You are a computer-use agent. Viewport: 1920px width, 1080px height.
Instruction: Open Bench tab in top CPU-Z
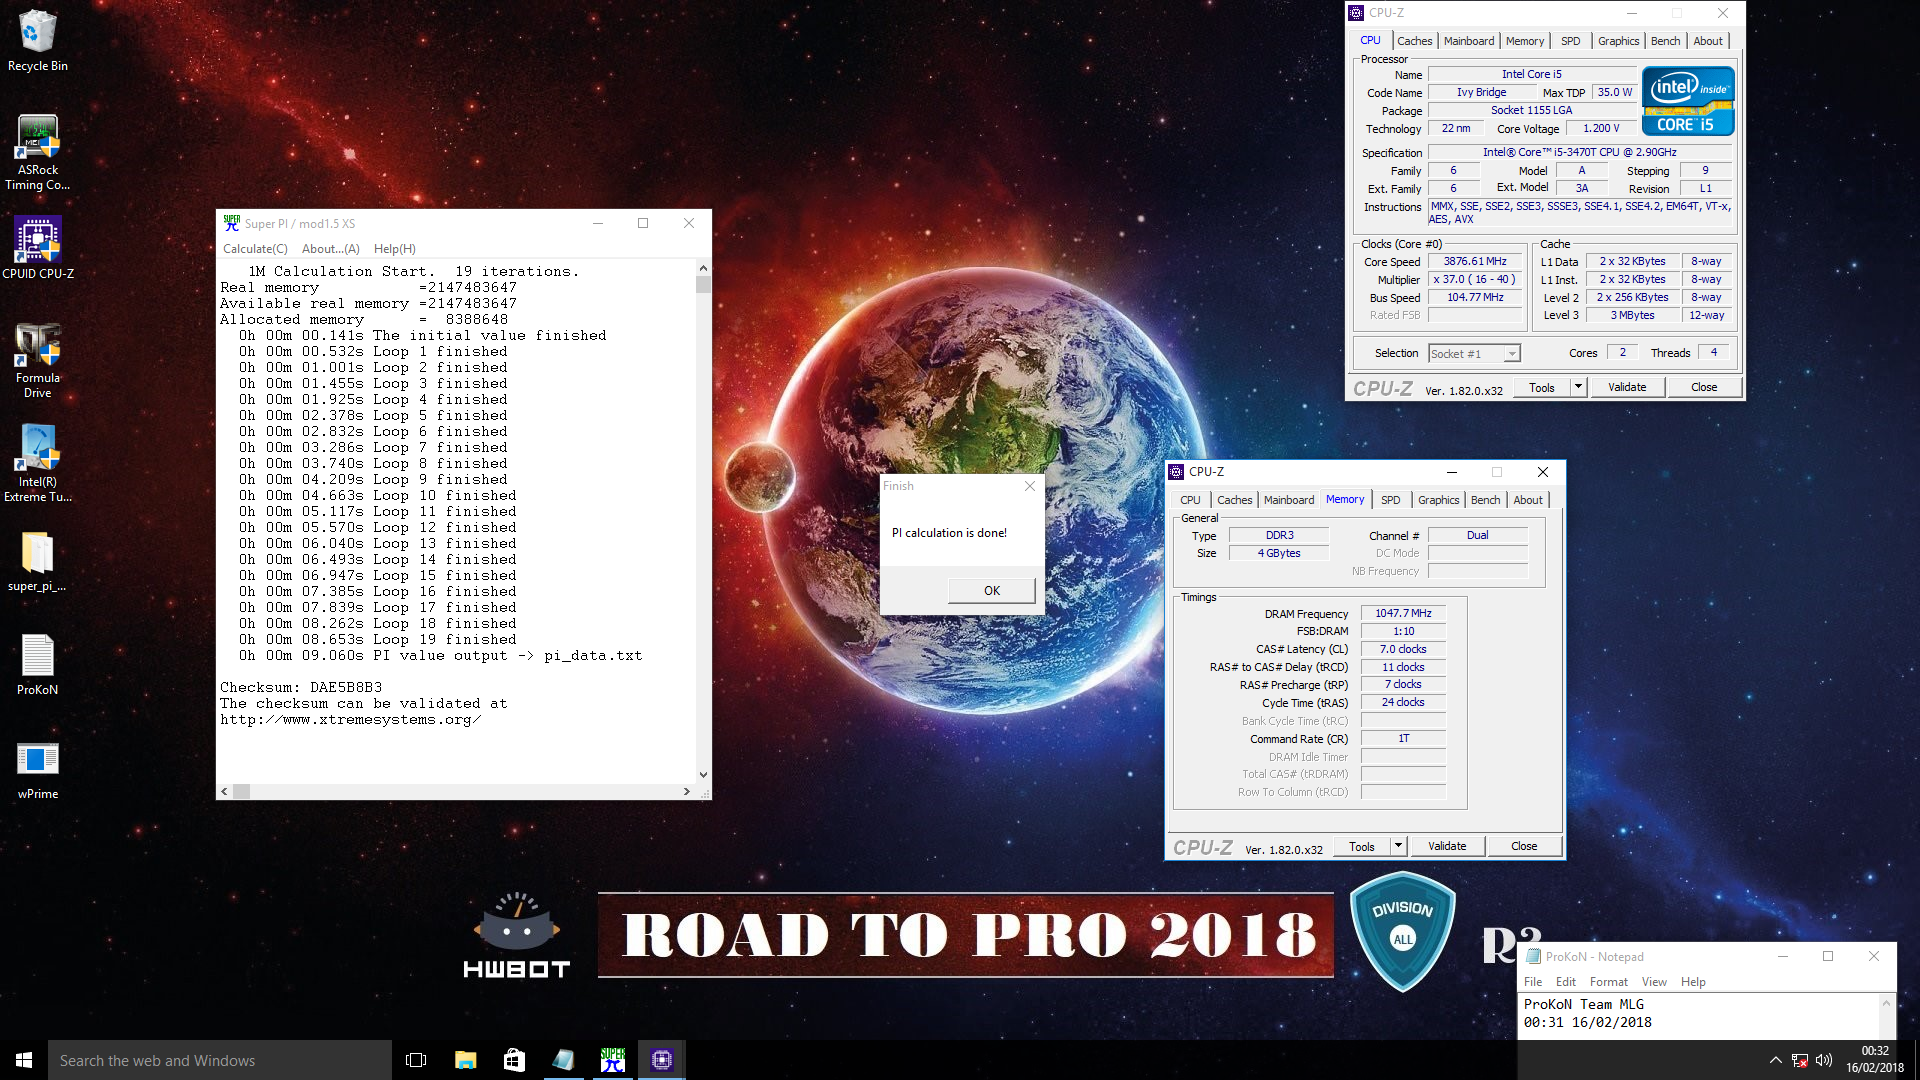tap(1665, 41)
